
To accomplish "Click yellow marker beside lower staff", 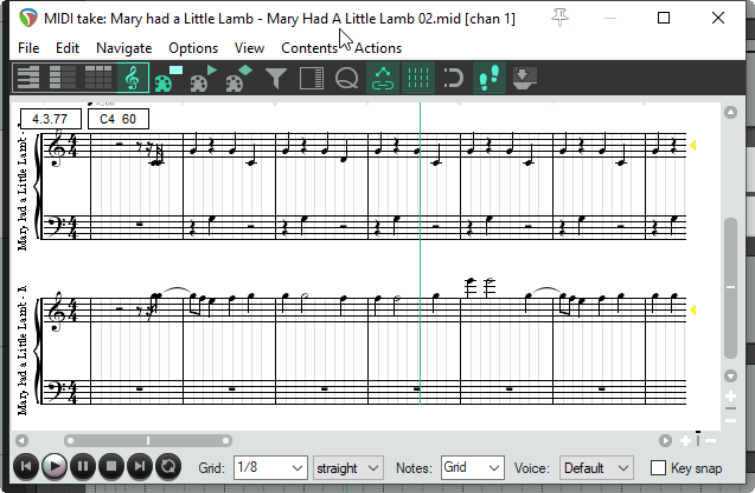I will tap(693, 310).
